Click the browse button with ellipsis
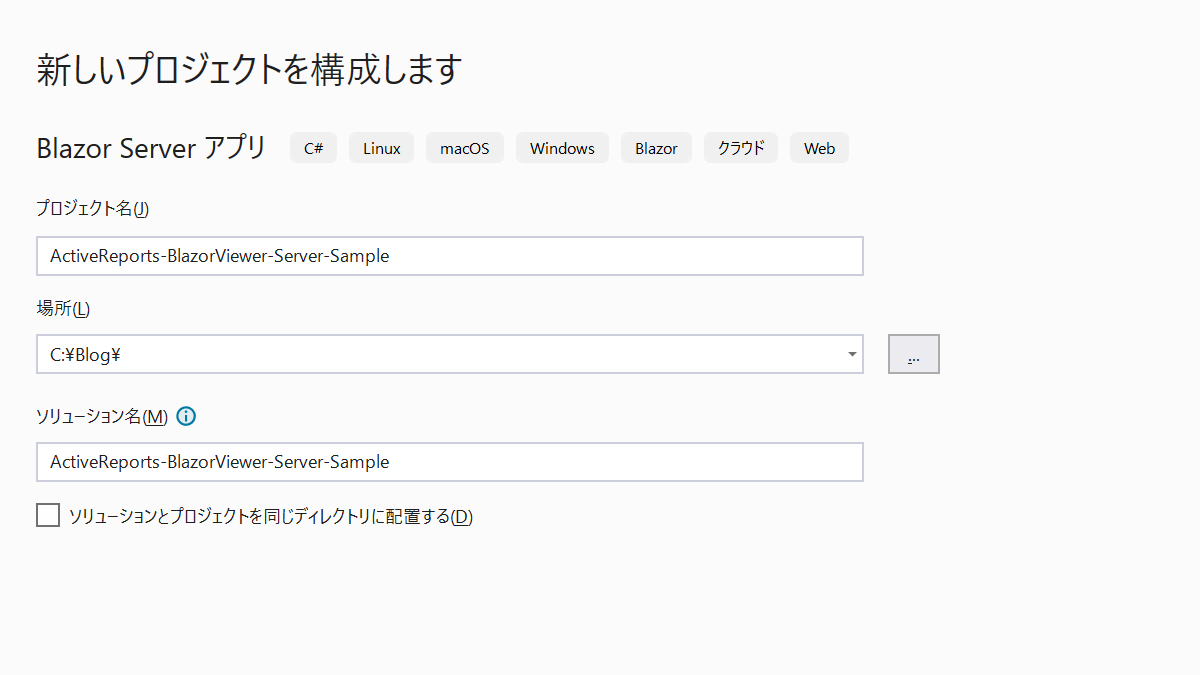The width and height of the screenshot is (1200, 675). (x=913, y=354)
